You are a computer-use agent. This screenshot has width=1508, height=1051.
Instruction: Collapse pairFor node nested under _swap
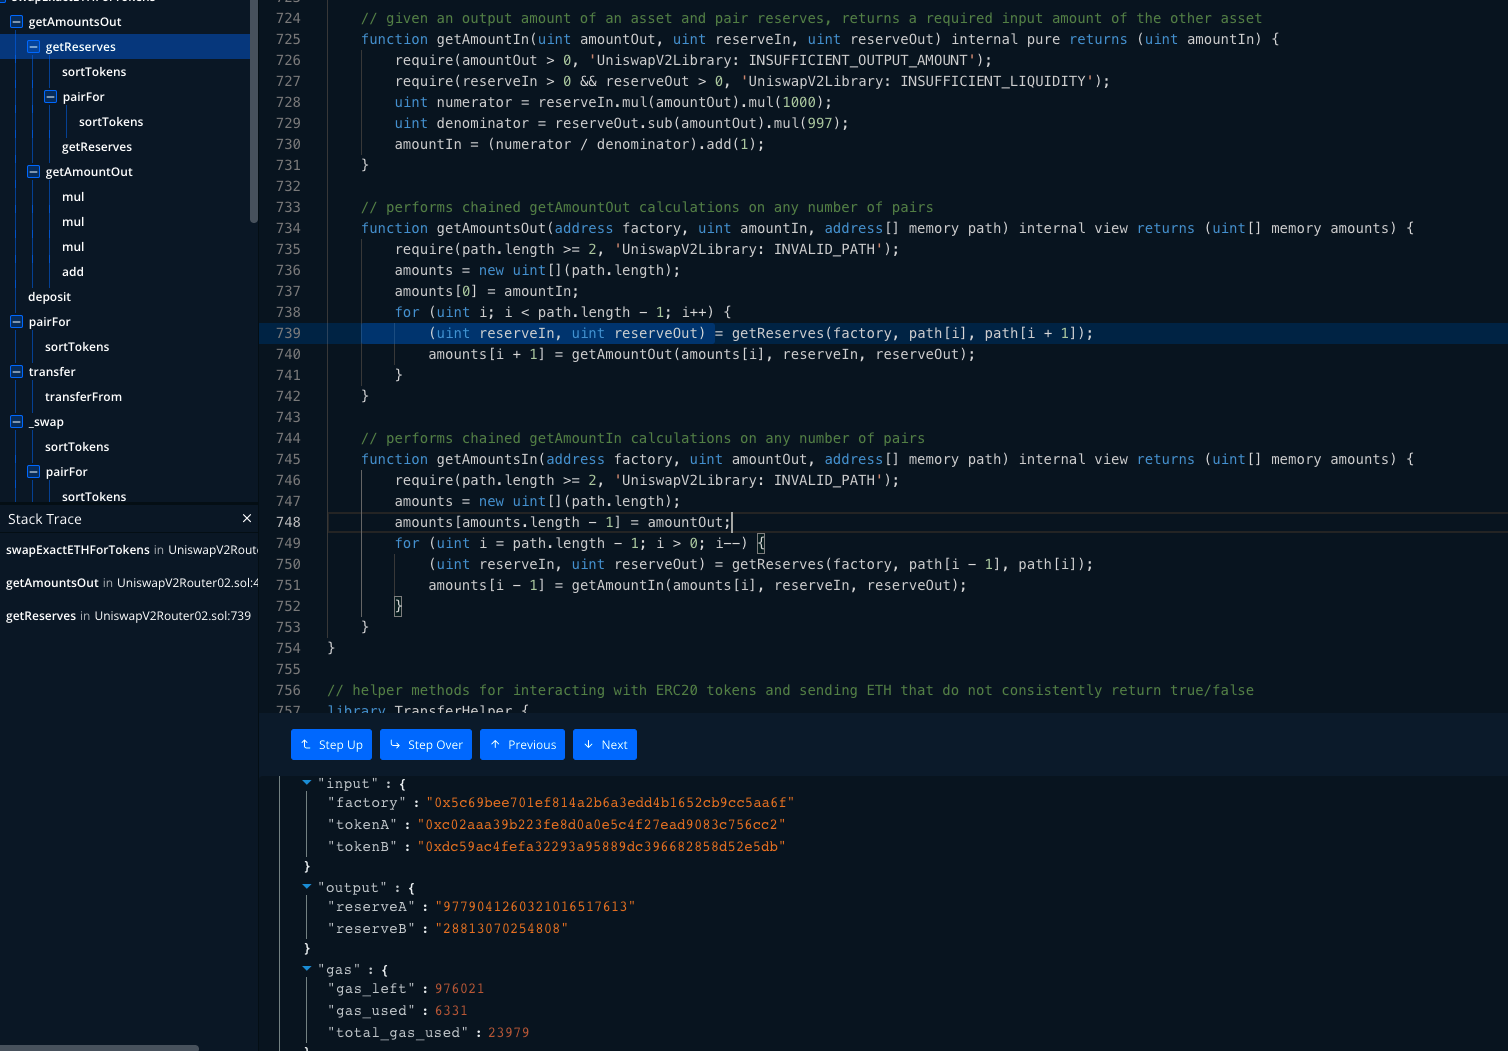click(33, 472)
